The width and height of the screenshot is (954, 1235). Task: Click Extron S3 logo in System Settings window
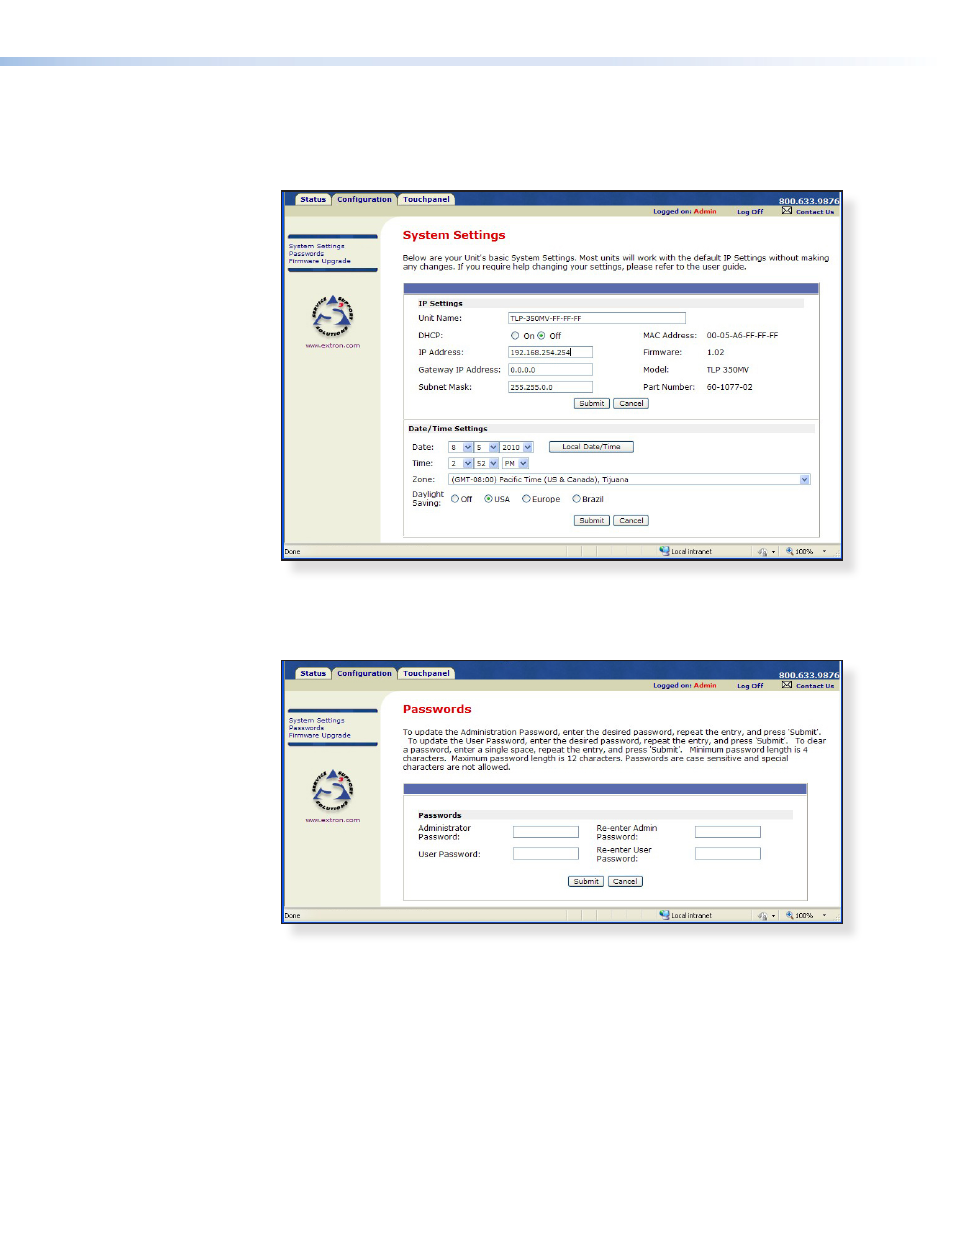(332, 316)
